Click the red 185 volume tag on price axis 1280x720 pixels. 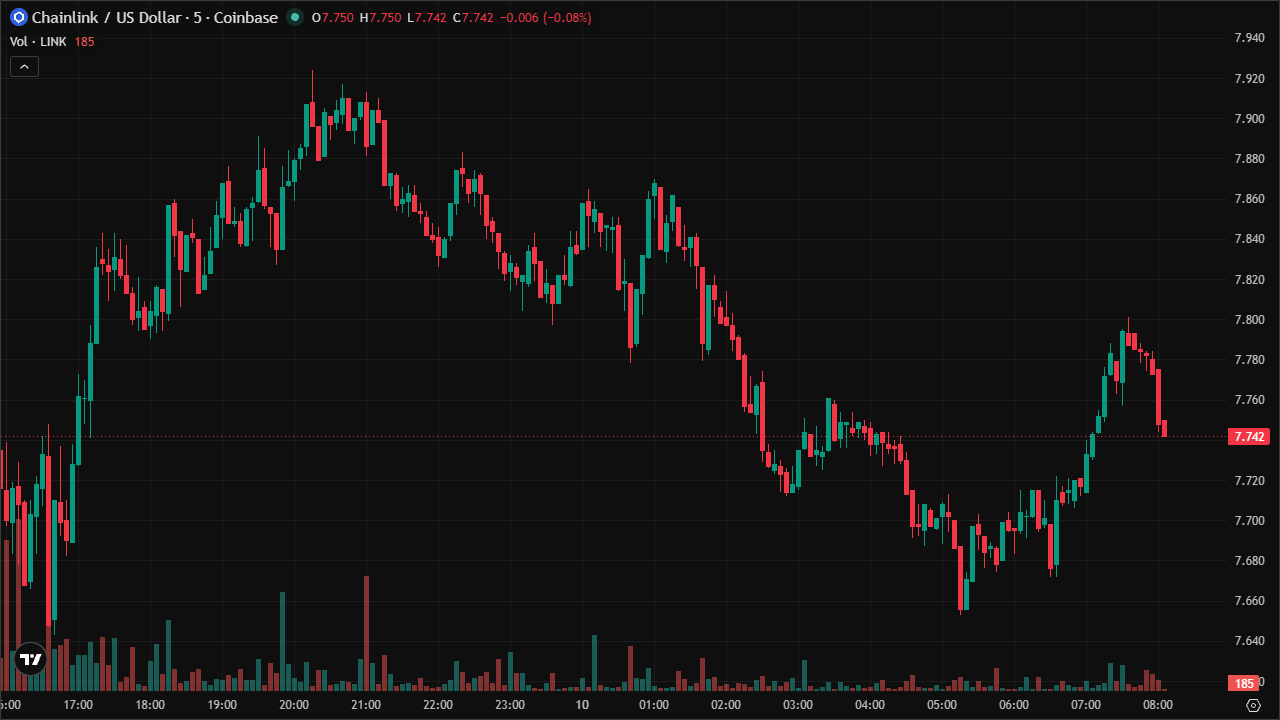click(x=1244, y=683)
